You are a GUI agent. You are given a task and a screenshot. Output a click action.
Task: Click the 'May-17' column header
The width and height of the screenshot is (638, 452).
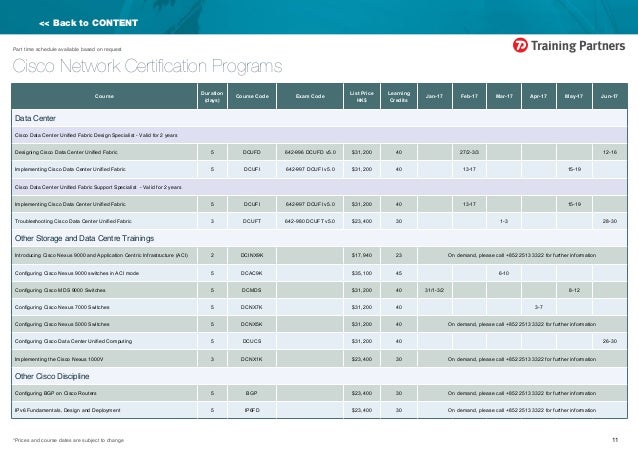[574, 96]
